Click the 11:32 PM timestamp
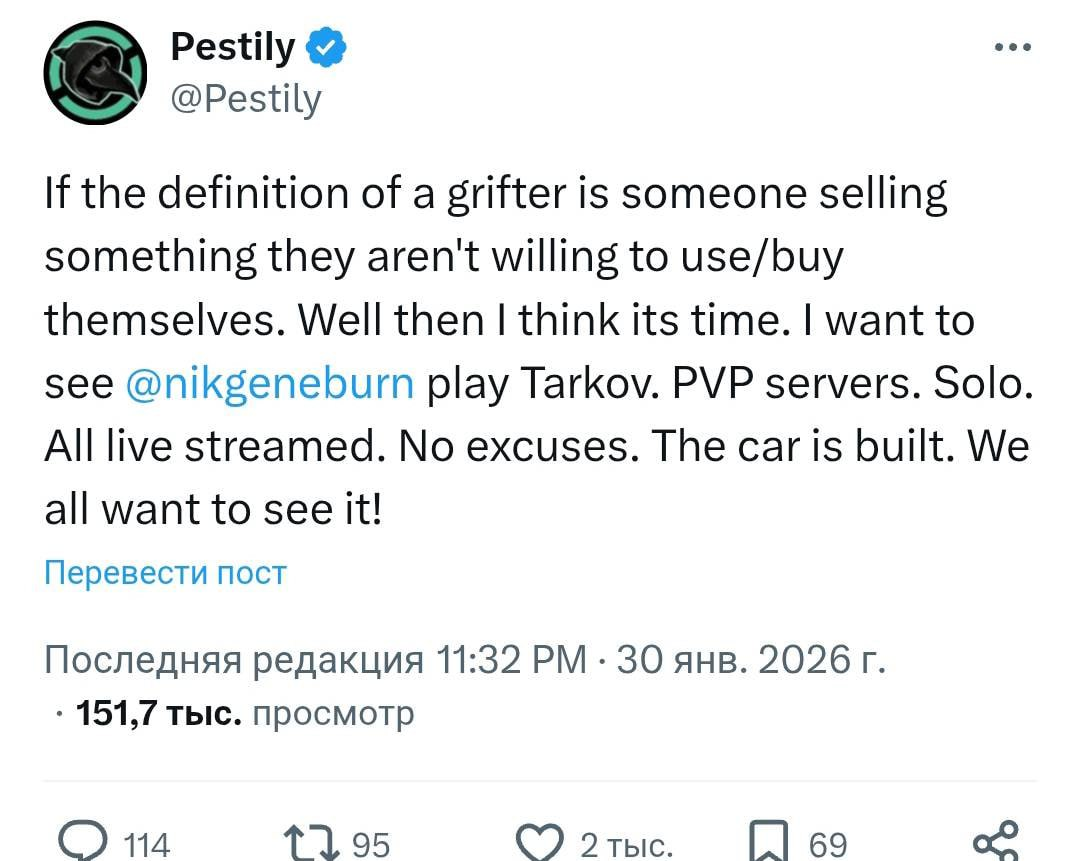This screenshot has height=861, width=1080. coord(512,661)
